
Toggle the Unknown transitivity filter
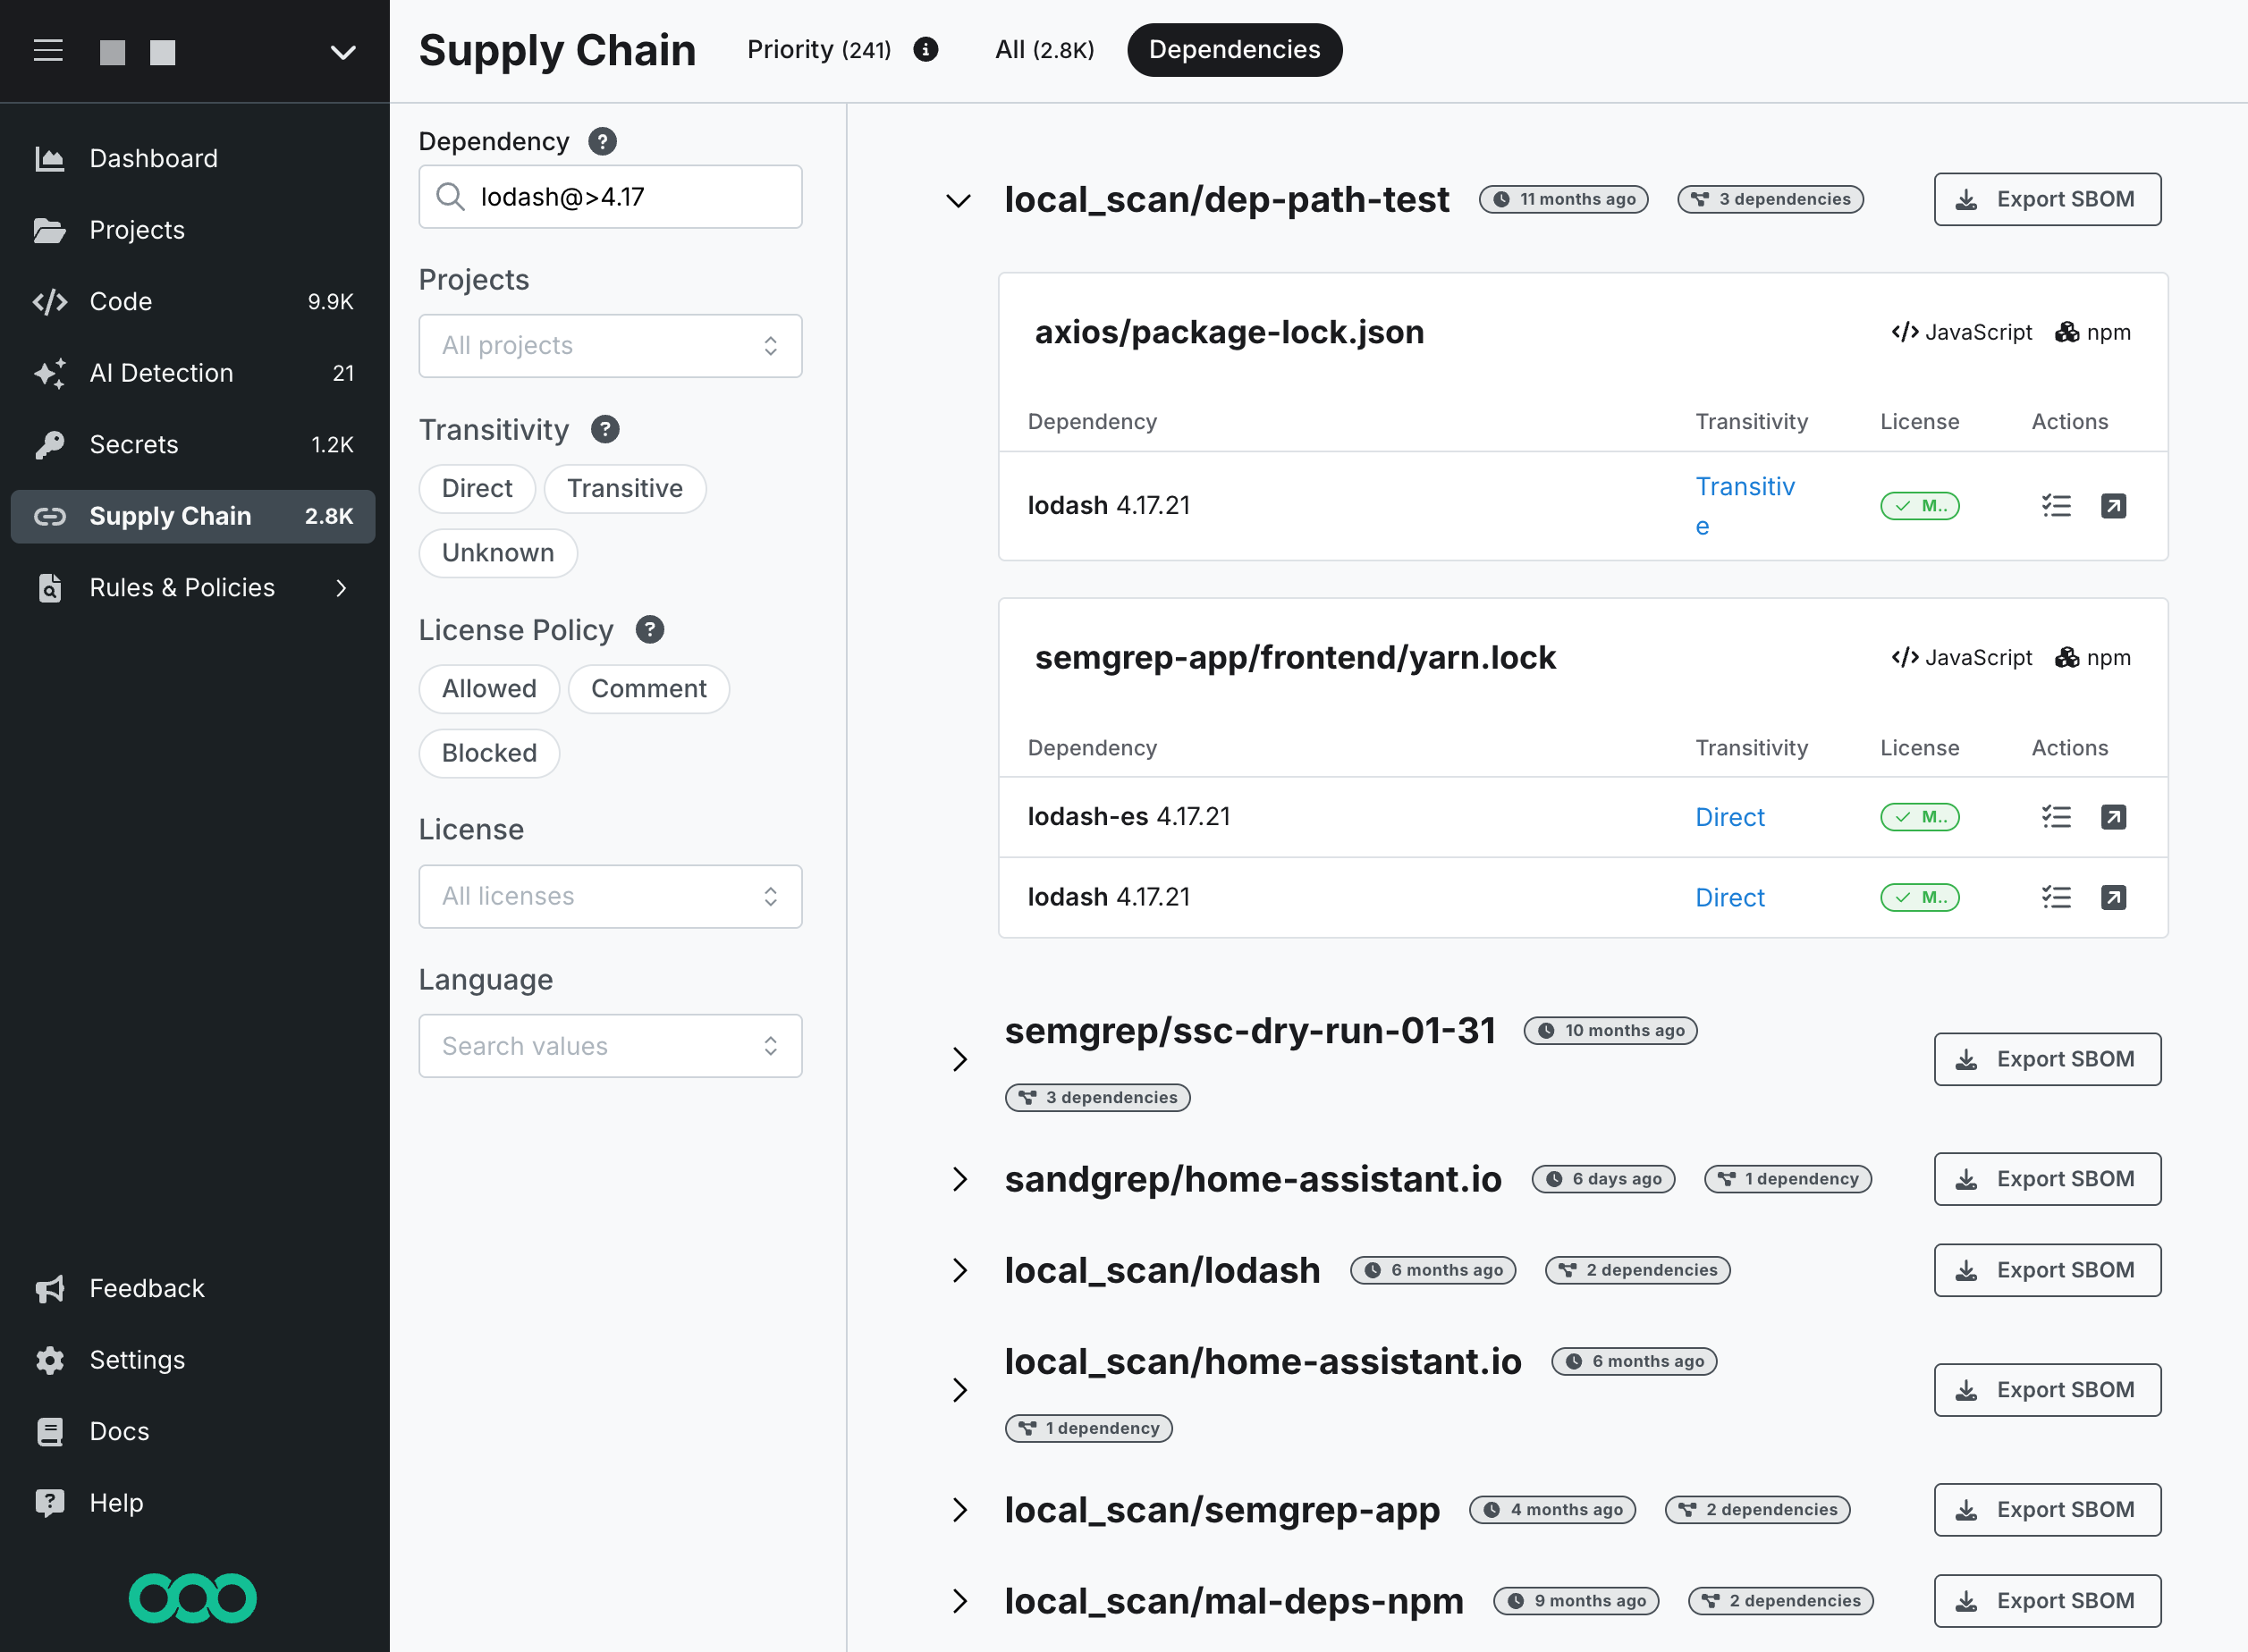[x=498, y=552]
